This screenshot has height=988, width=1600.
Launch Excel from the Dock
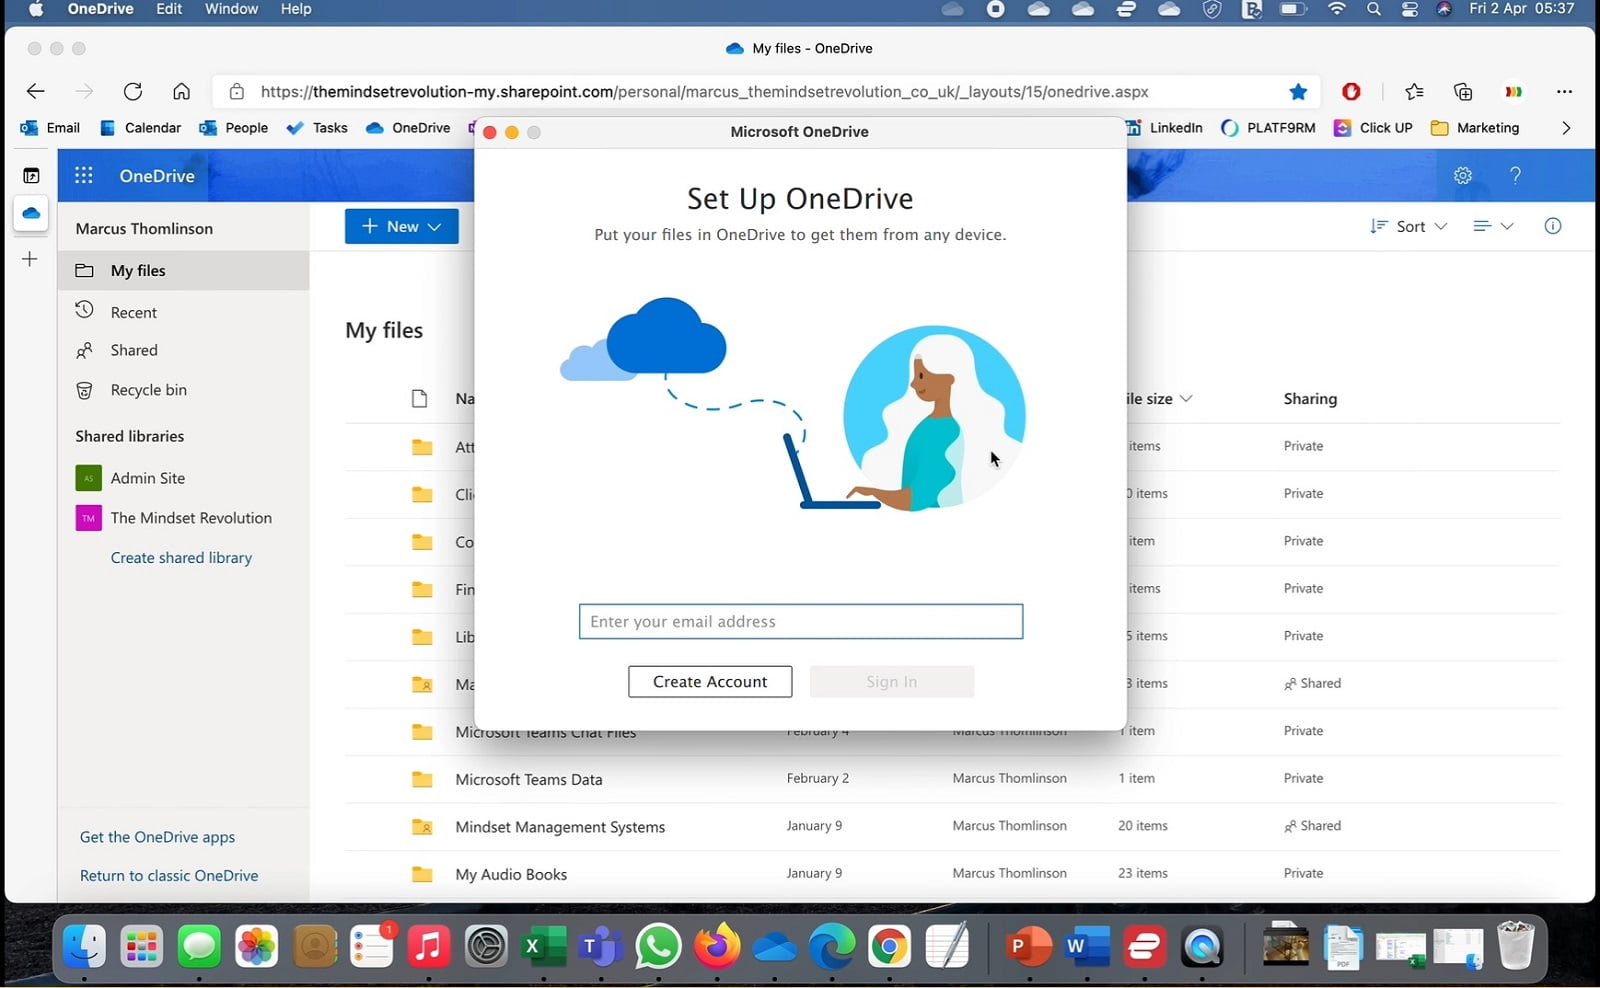click(543, 946)
